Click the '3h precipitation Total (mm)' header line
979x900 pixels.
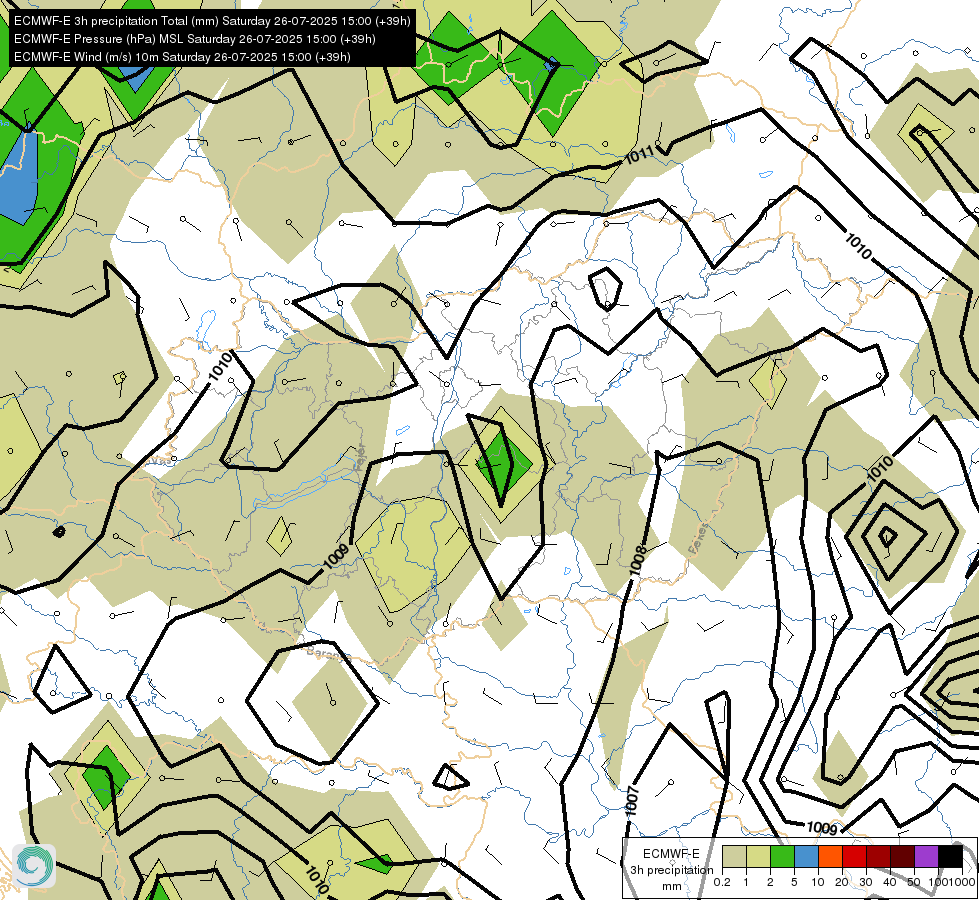coord(212,21)
